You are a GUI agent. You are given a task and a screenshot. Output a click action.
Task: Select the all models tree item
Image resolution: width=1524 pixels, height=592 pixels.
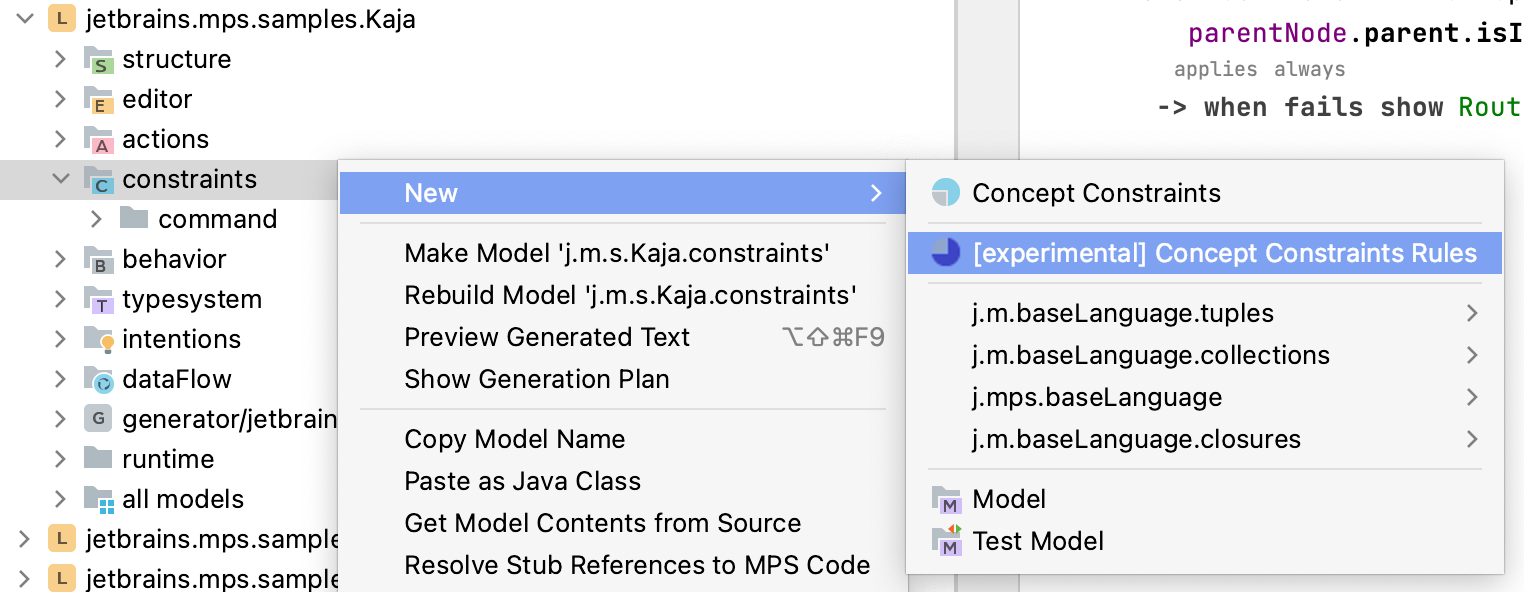click(x=183, y=499)
